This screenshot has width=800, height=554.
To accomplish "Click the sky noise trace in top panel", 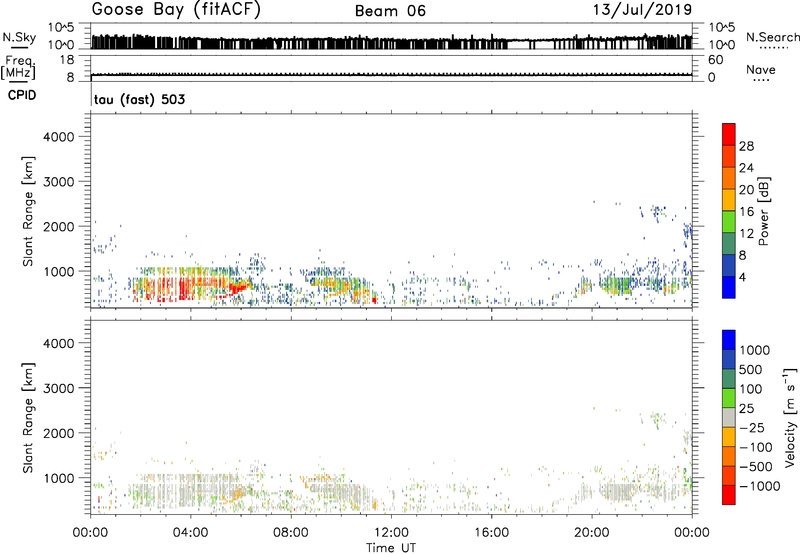I will point(391,41).
